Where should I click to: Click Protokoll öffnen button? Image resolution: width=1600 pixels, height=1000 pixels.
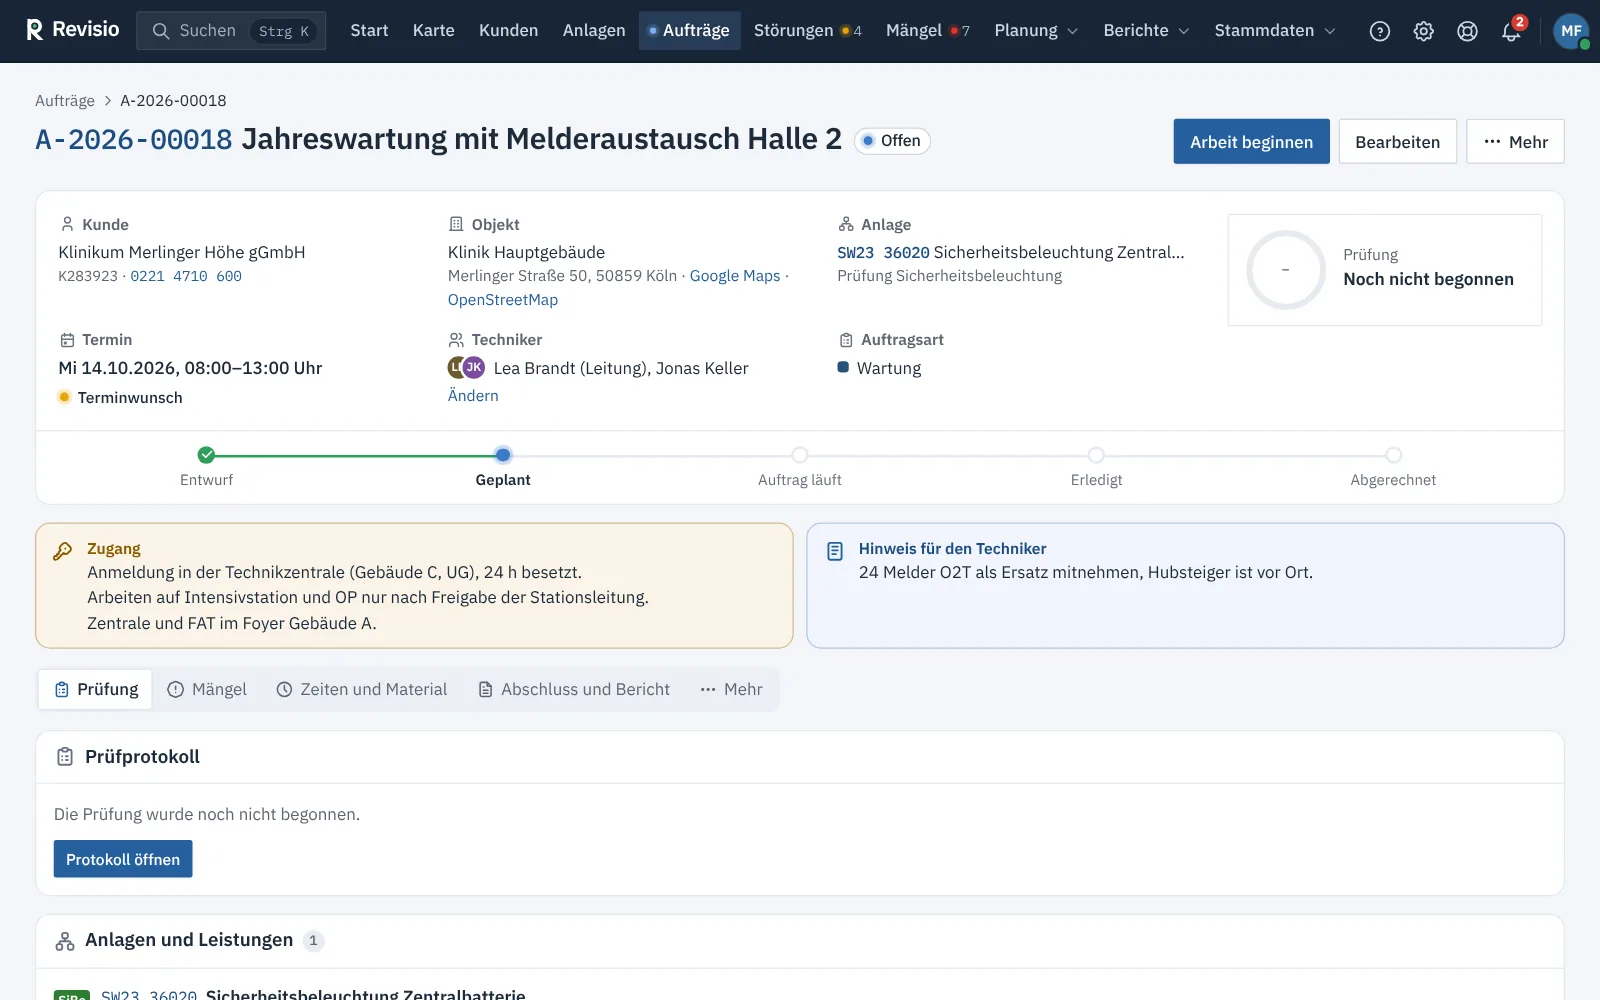tap(123, 859)
